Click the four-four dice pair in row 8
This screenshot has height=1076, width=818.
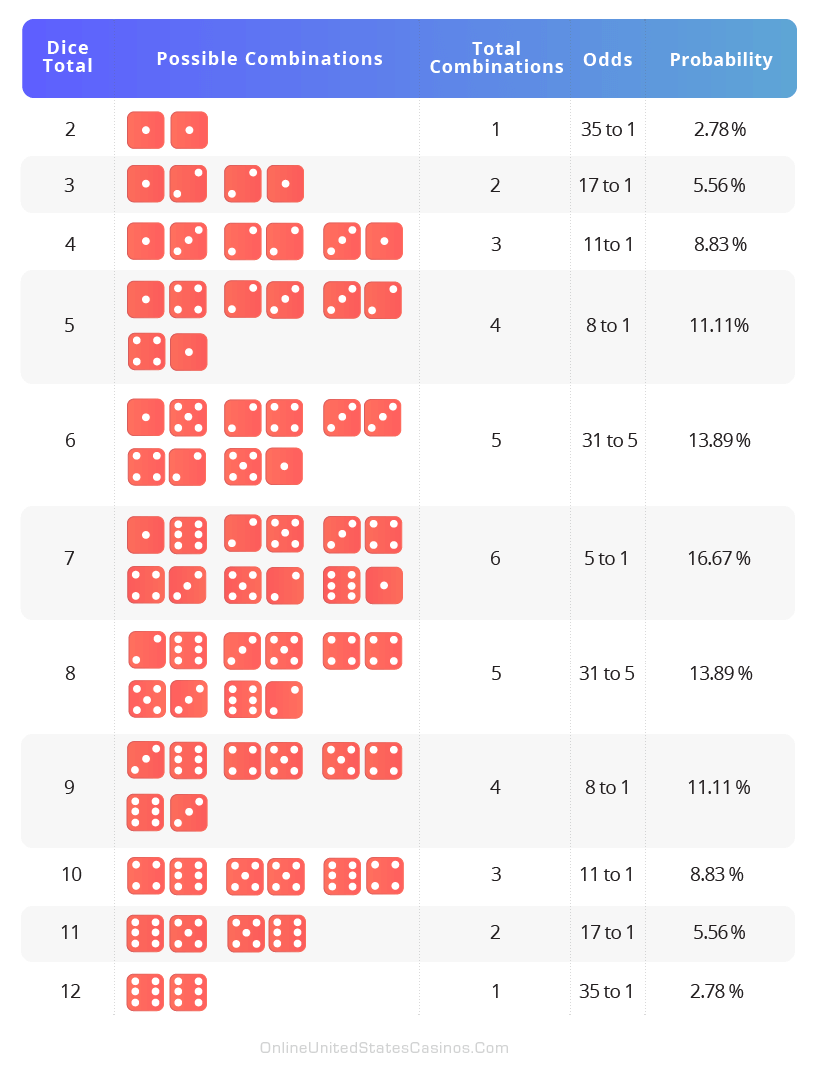click(363, 651)
